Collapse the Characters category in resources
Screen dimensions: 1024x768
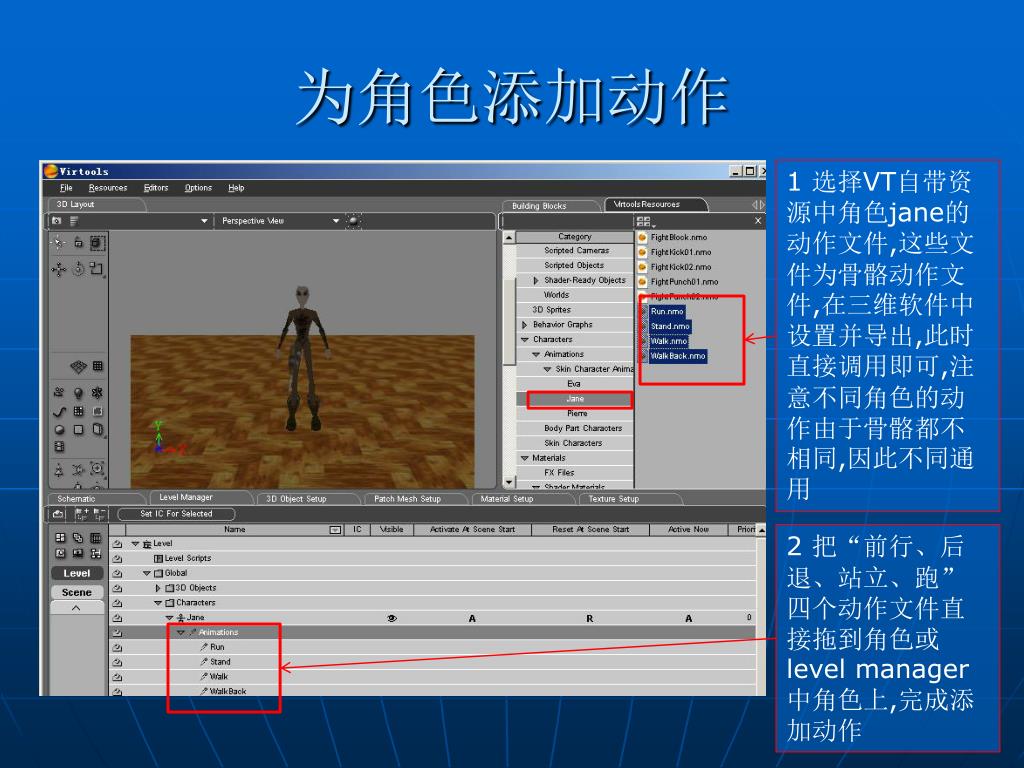[x=525, y=340]
